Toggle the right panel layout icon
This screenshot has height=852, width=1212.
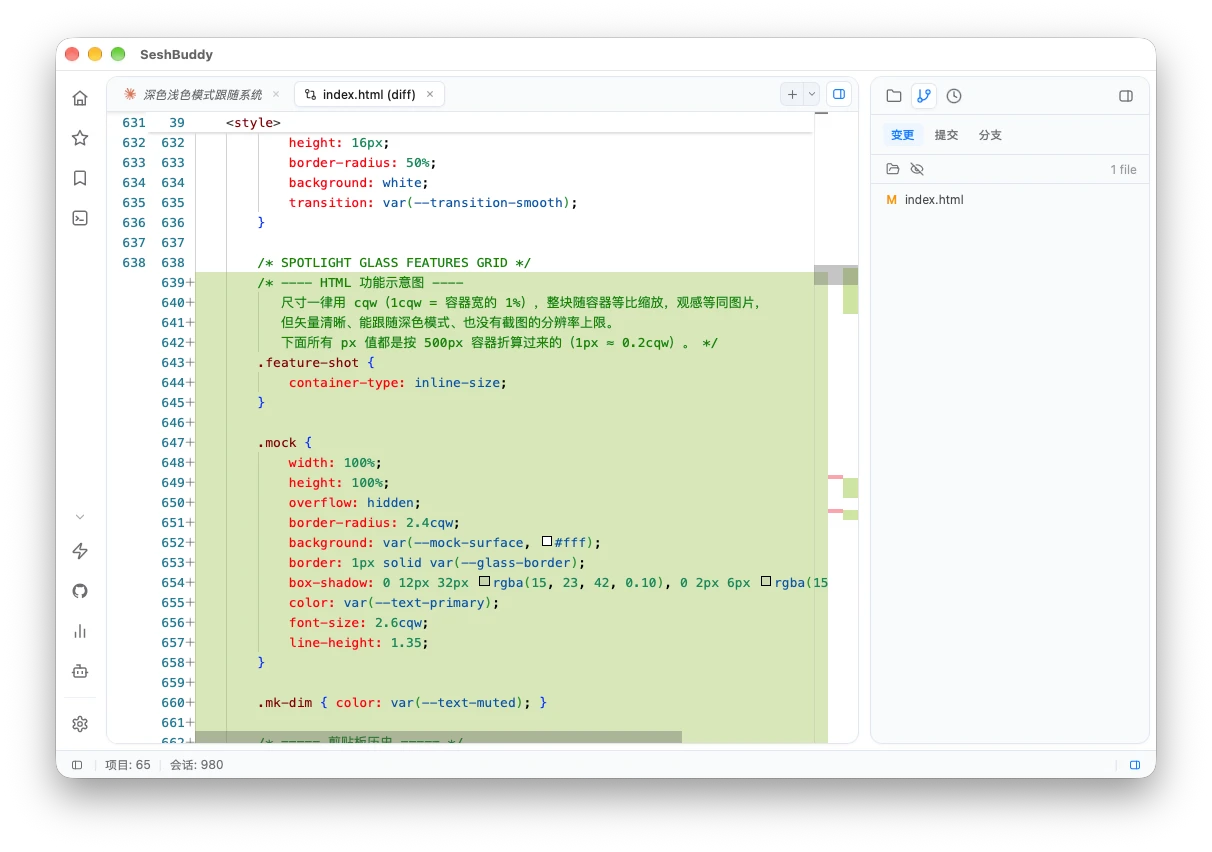1126,96
